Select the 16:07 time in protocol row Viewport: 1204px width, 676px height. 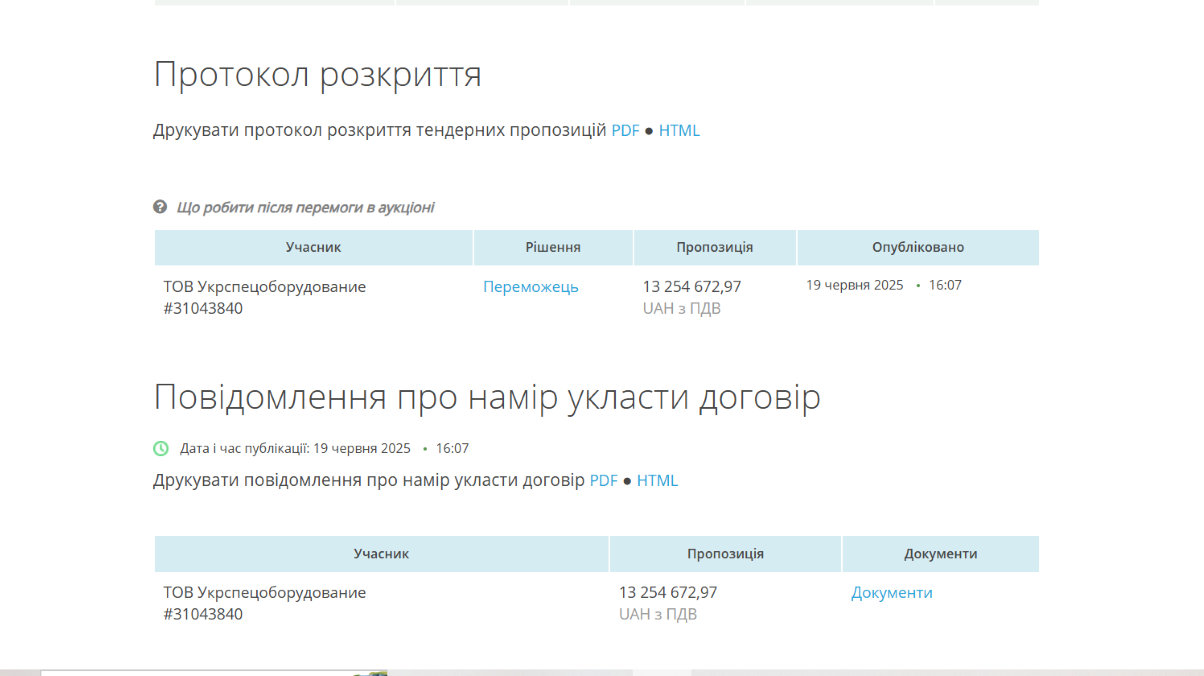[945, 285]
